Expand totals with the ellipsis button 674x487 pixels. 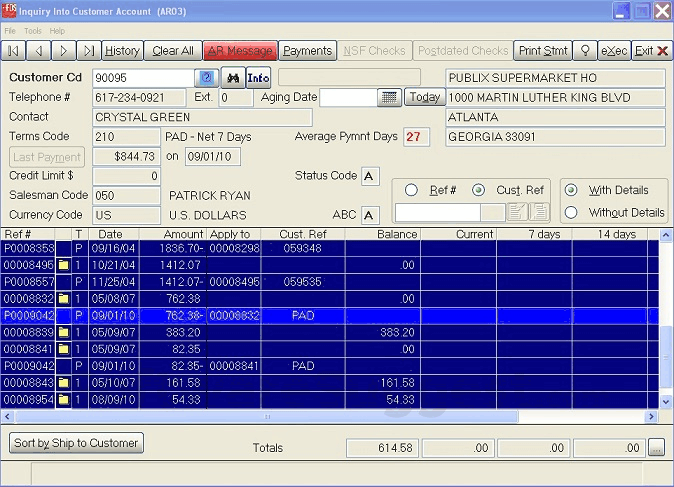(657, 449)
